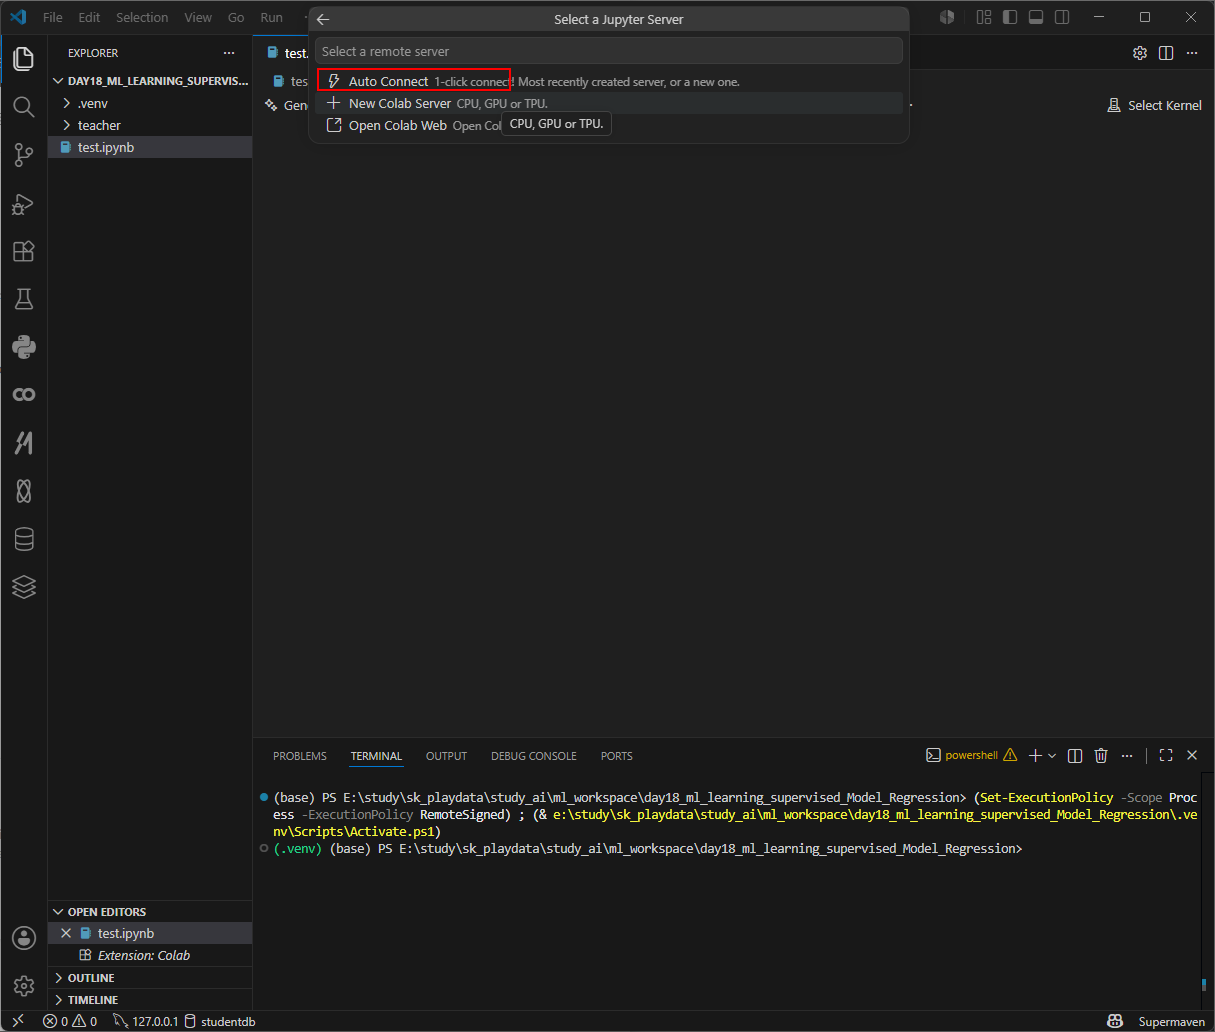Open the studentdb database status item
Screen dimensions: 1215x1032
pyautogui.click(x=220, y=1021)
